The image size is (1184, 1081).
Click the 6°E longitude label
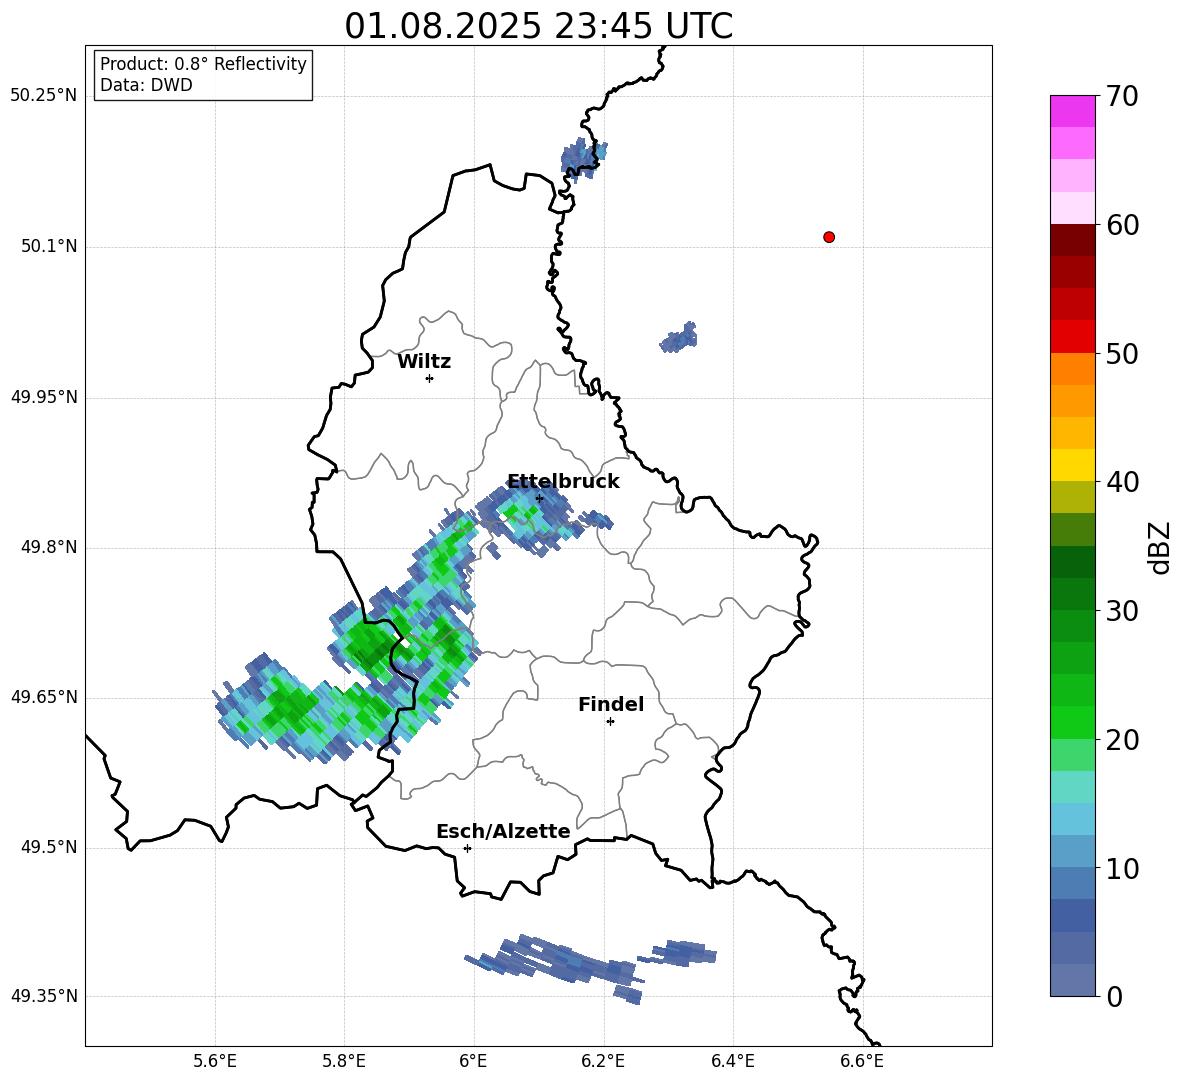tap(473, 1061)
